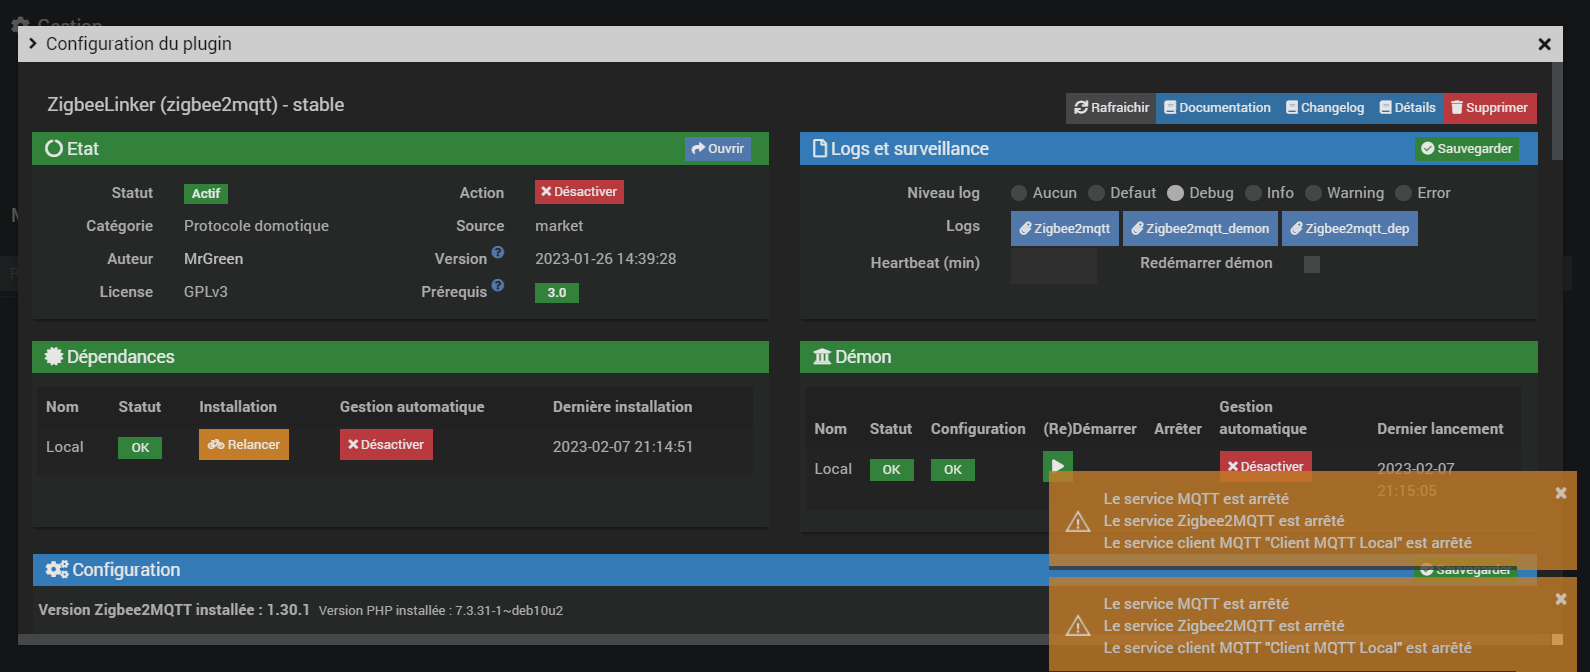
Task: Open the plugin Documentation
Action: pos(1217,108)
